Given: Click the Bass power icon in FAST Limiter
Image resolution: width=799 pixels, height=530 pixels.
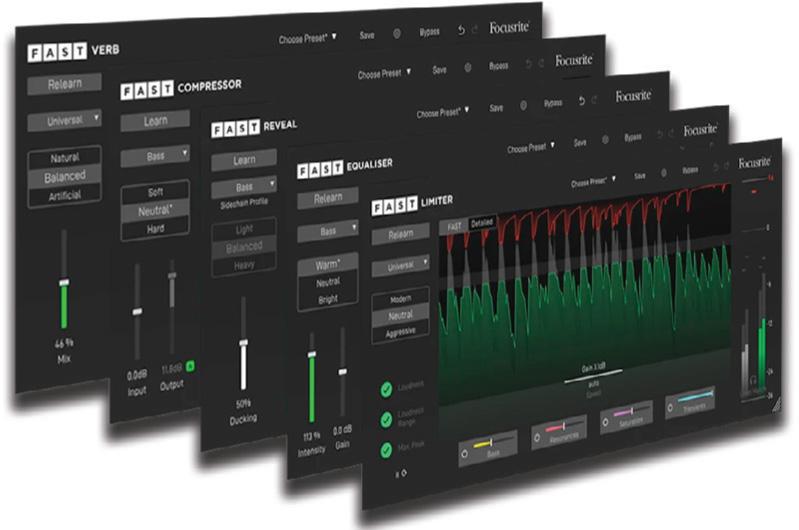Looking at the screenshot, I should pyautogui.click(x=465, y=453).
